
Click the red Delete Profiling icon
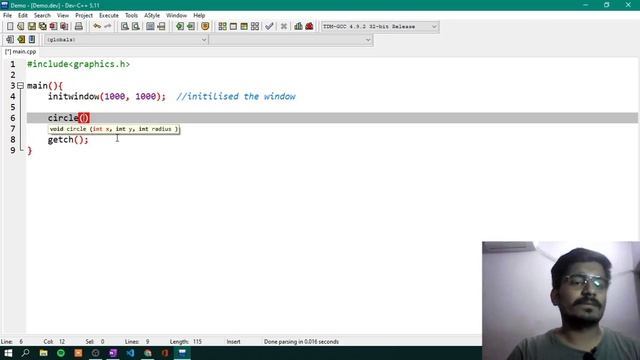coord(309,27)
